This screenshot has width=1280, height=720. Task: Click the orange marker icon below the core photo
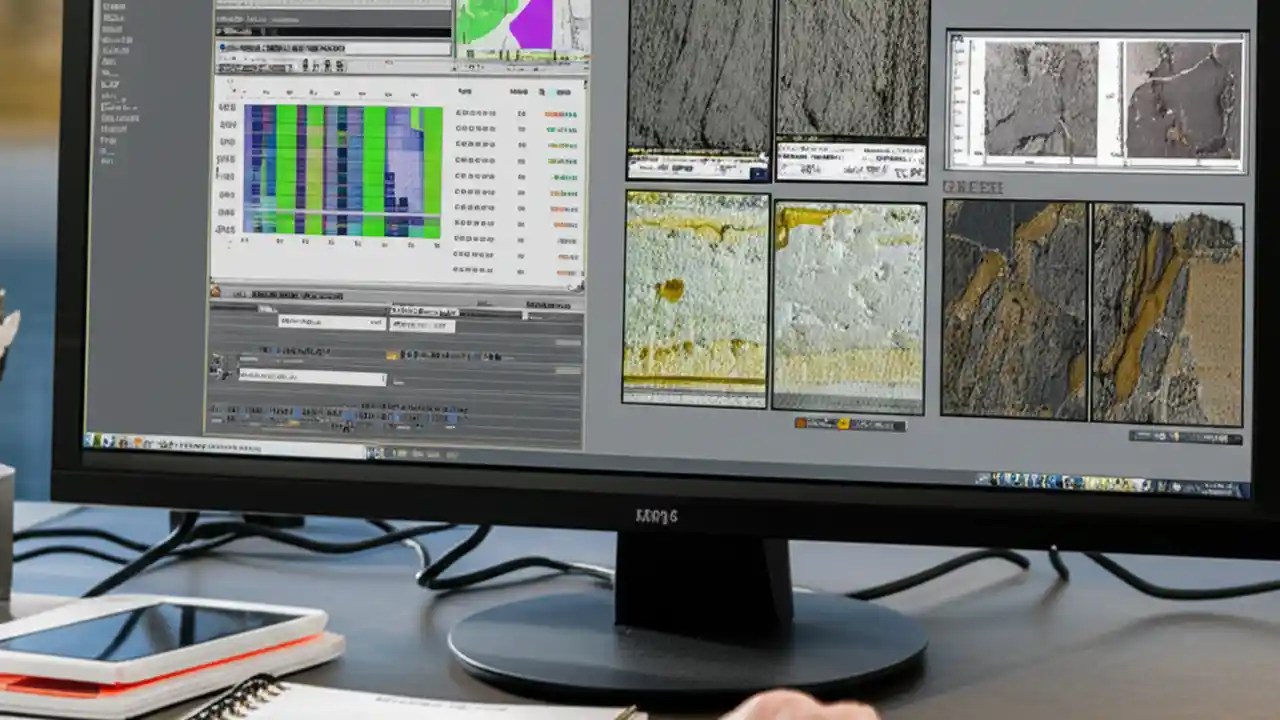800,423
